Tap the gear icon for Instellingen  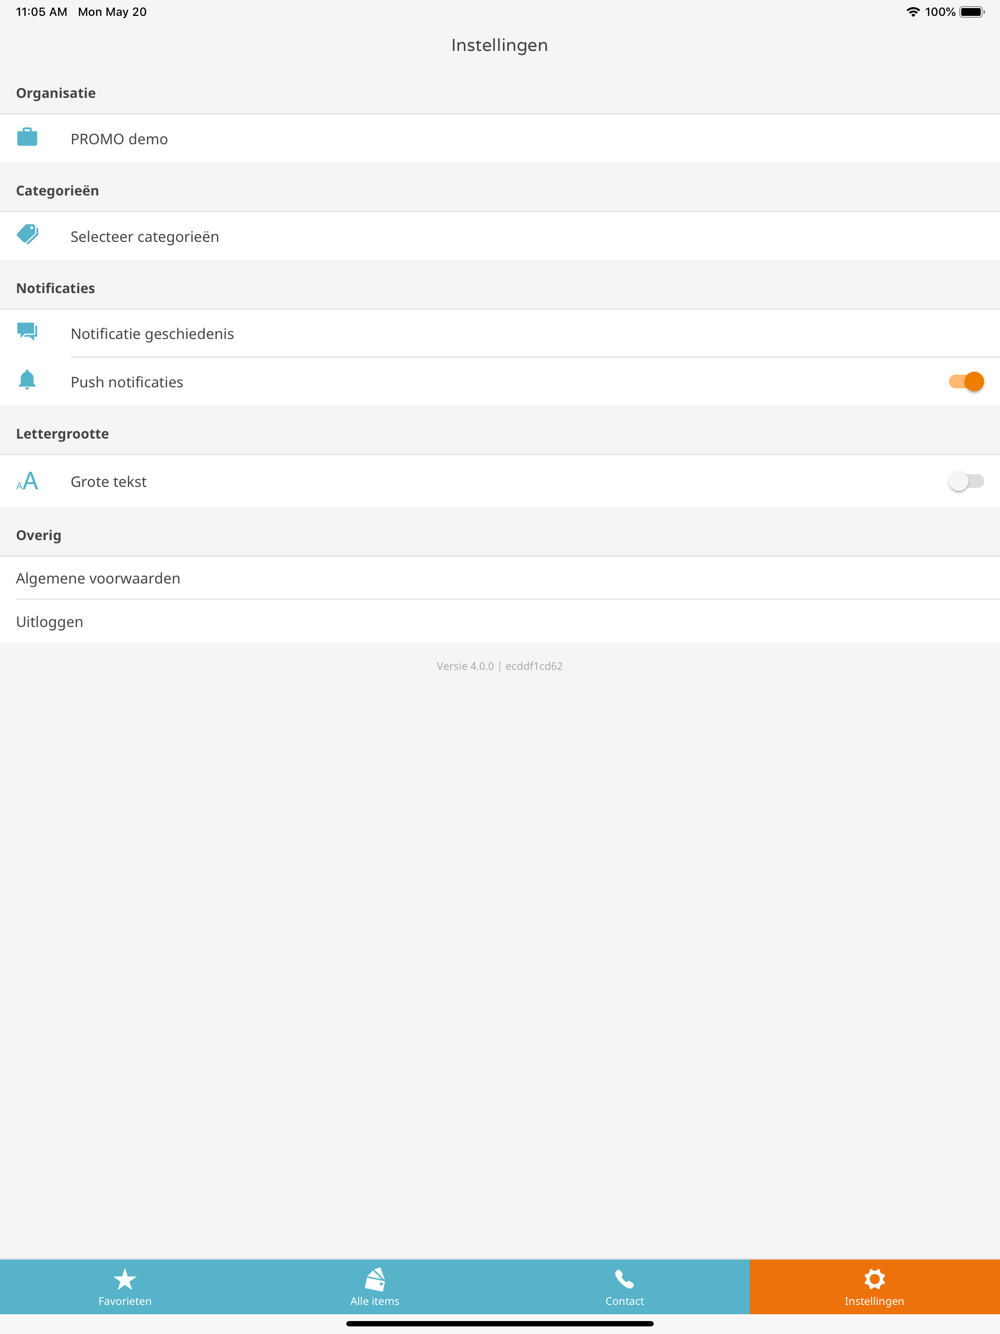pyautogui.click(x=874, y=1279)
